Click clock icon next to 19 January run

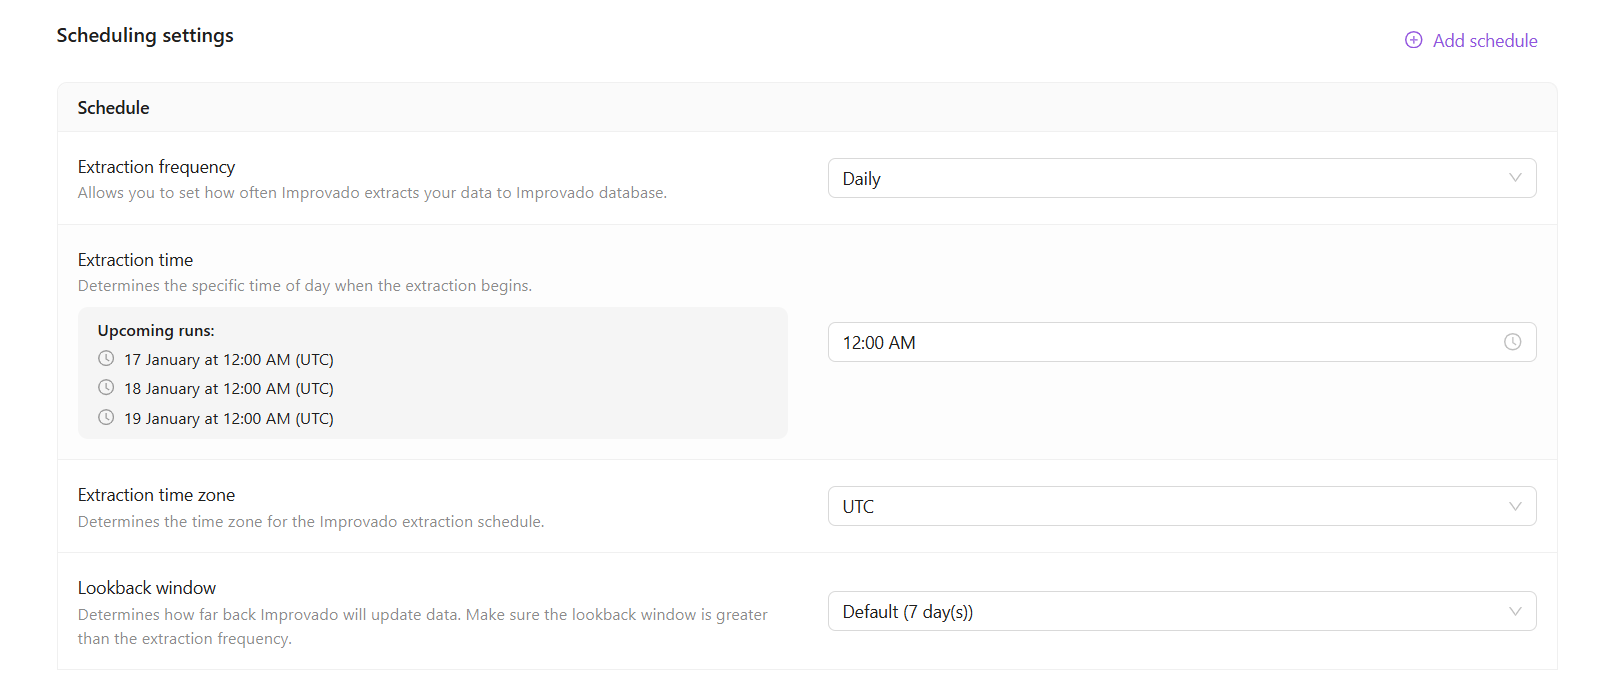pyautogui.click(x=106, y=418)
